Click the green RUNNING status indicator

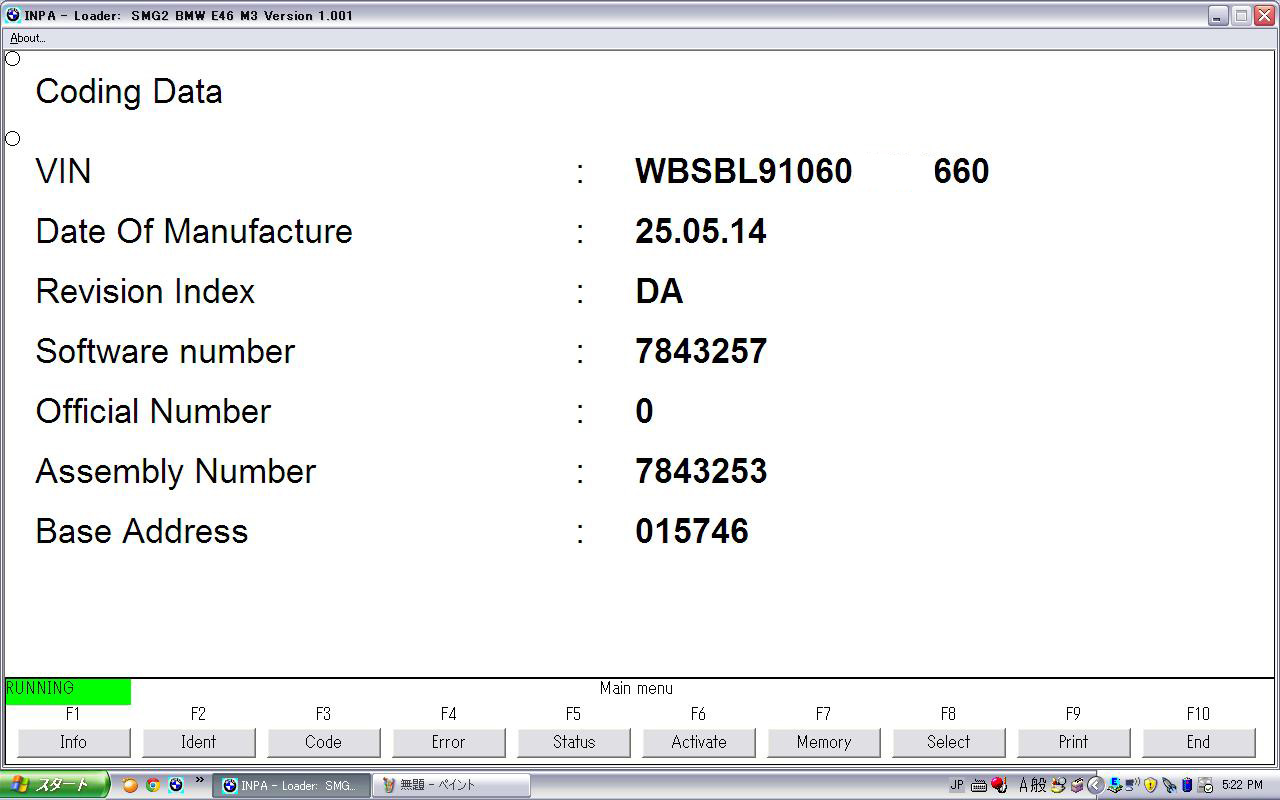pos(68,691)
